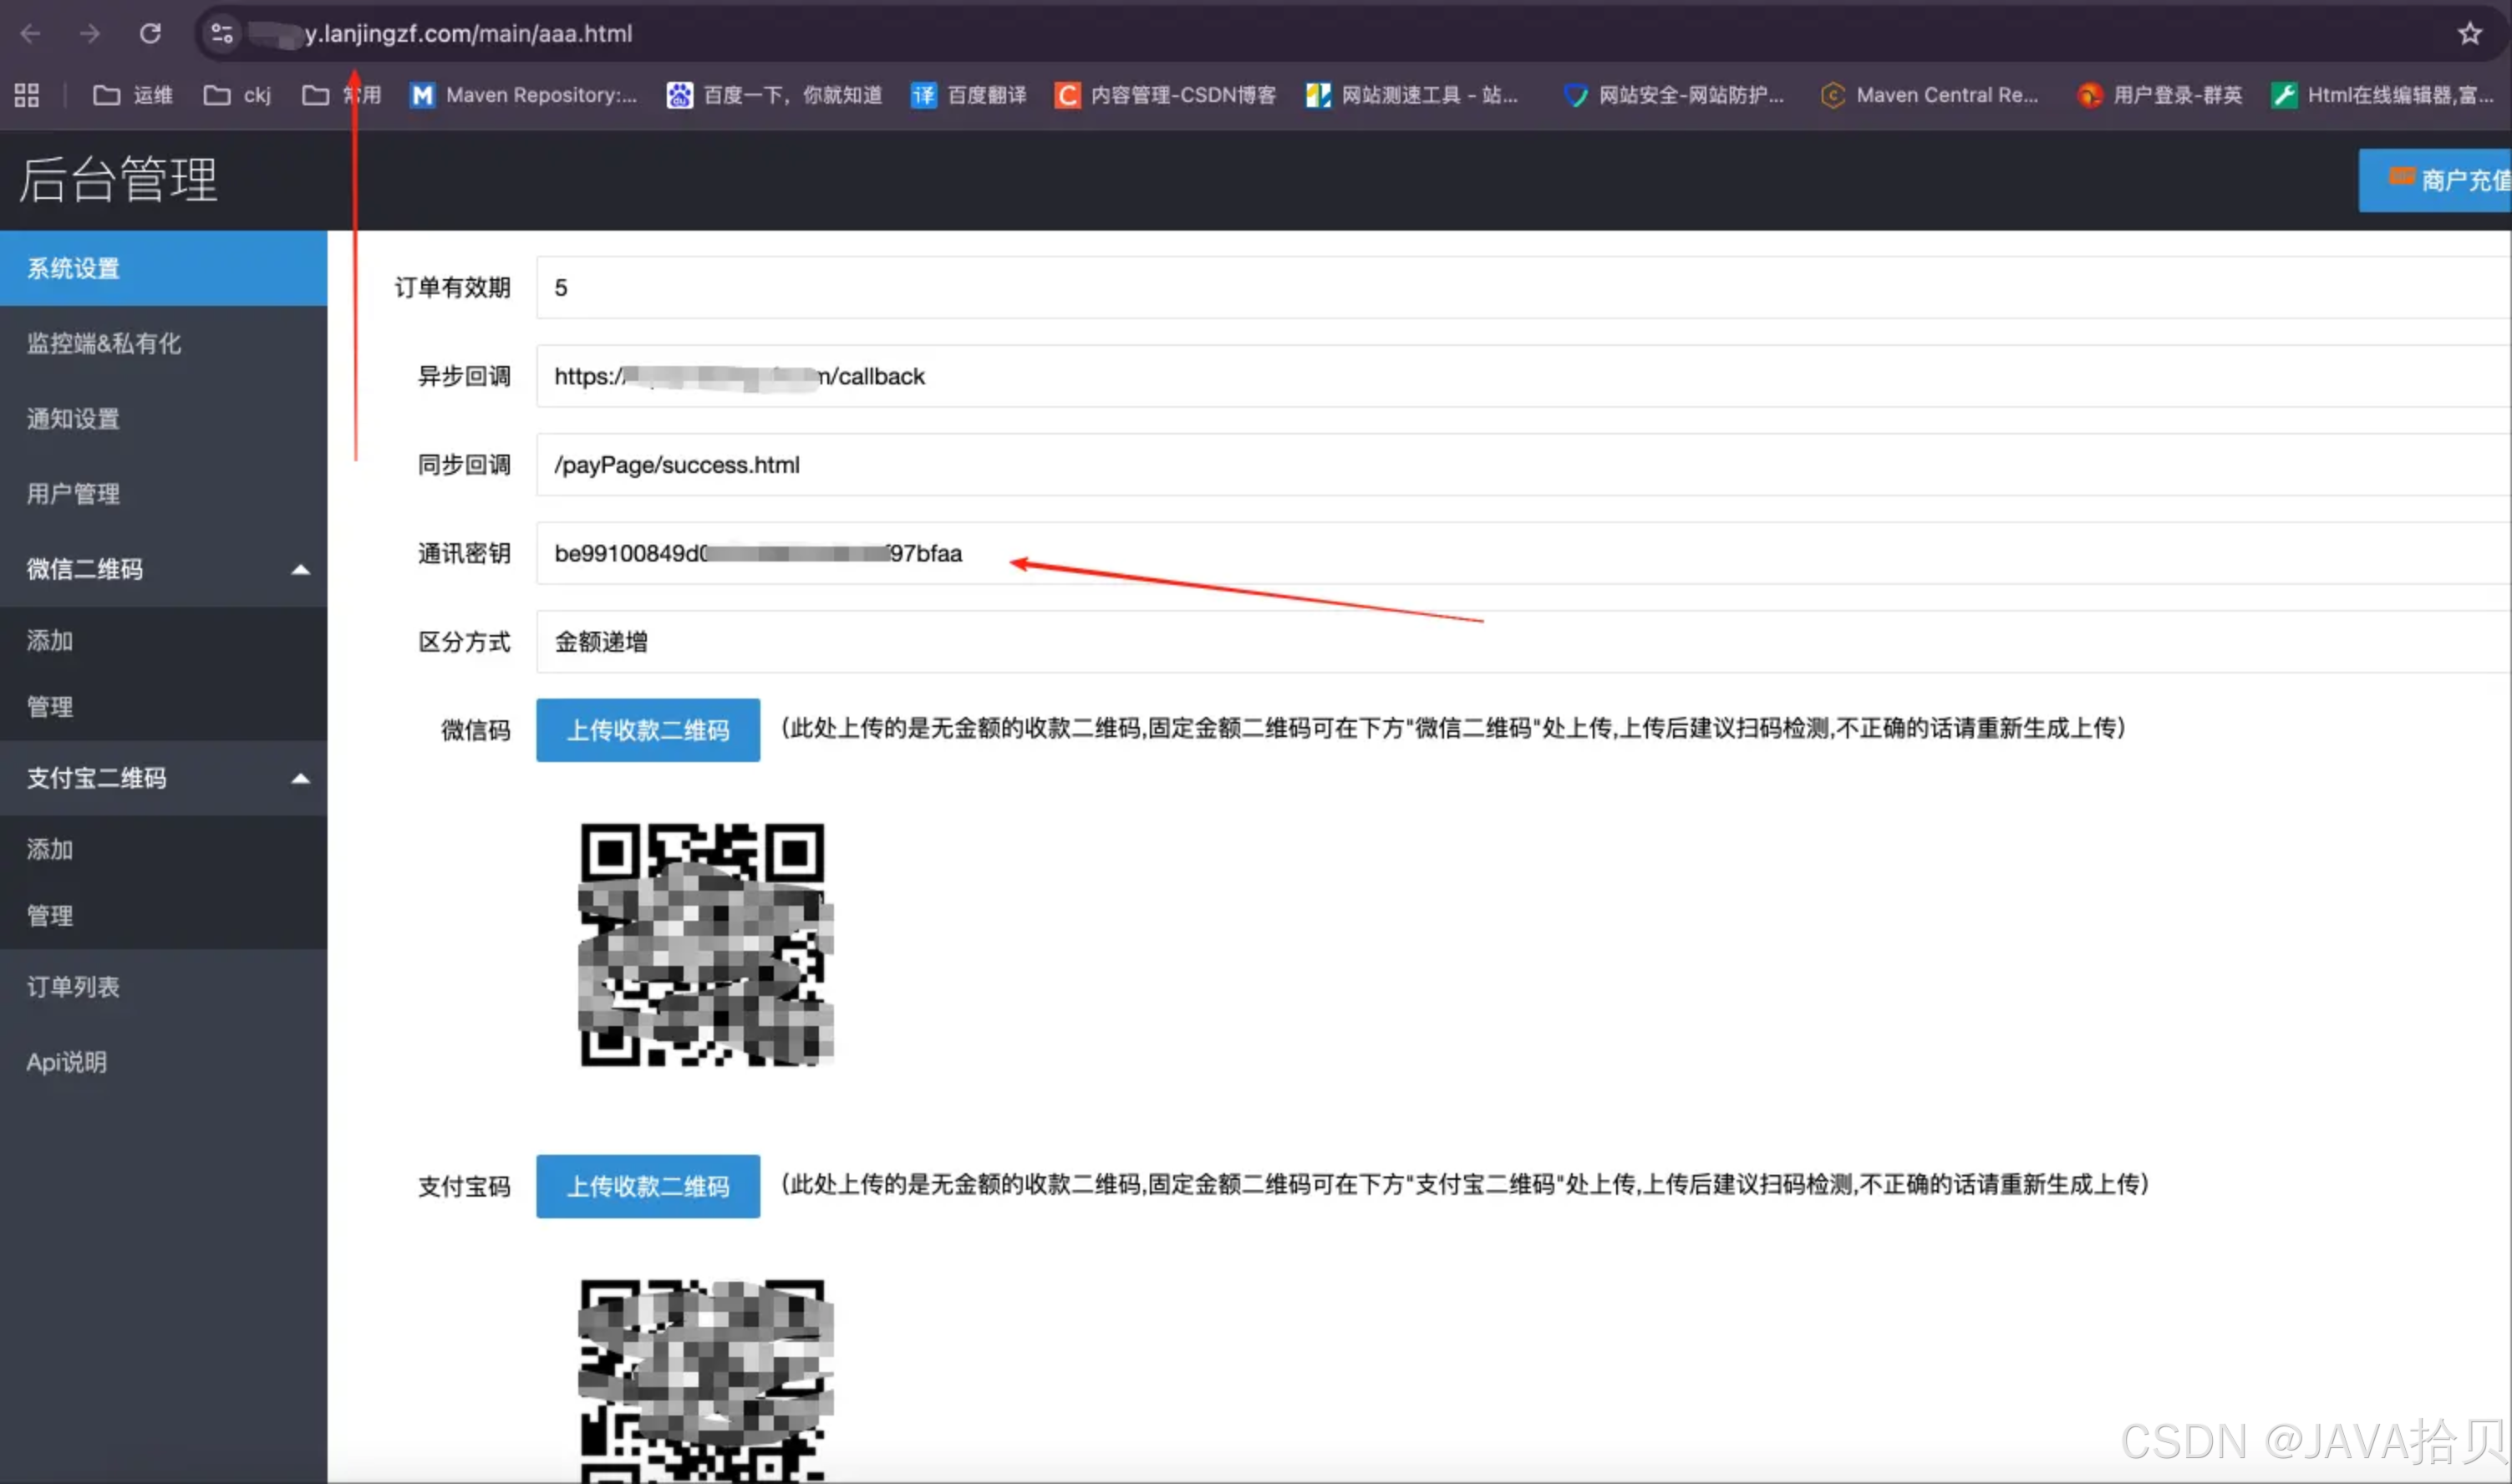Image resolution: width=2512 pixels, height=1484 pixels.
Task: Go forward with the browser forward arrow
Action: [x=90, y=34]
